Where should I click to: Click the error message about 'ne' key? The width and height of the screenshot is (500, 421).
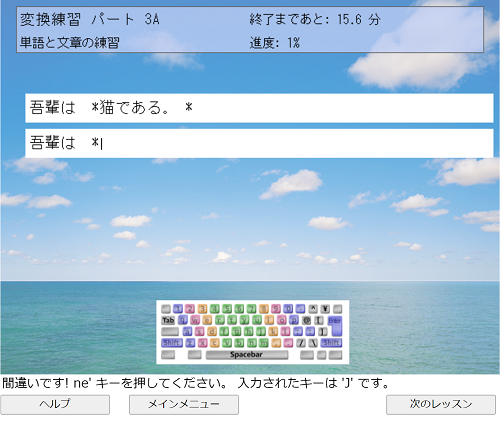(196, 383)
